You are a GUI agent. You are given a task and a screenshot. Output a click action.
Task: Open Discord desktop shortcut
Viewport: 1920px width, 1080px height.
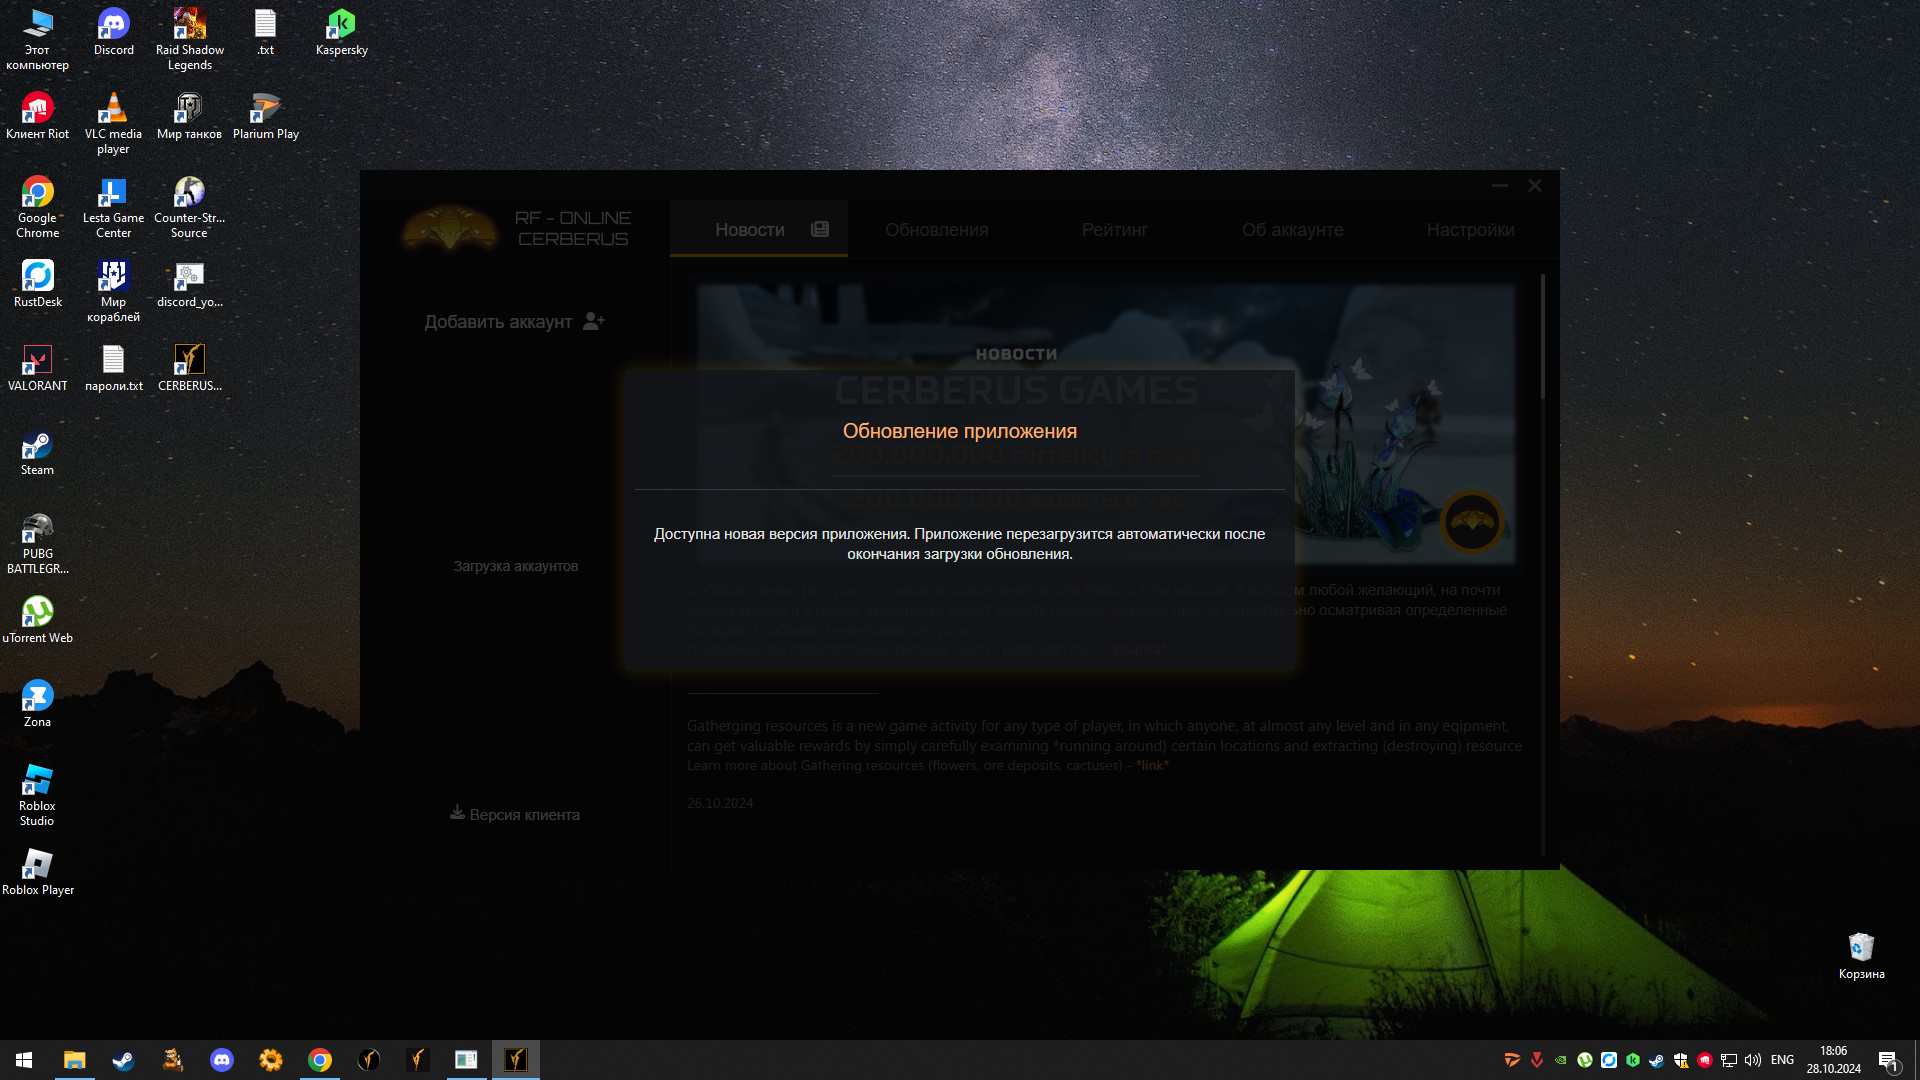(x=113, y=33)
